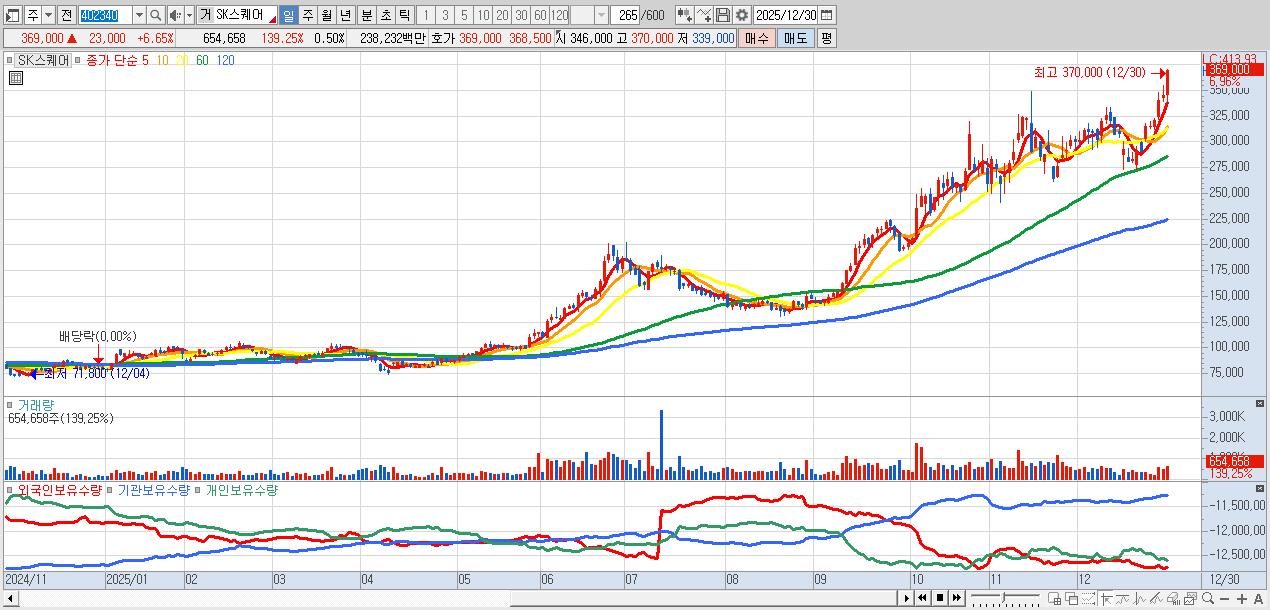Open stock code history dropdown arrow

pyautogui.click(x=138, y=15)
